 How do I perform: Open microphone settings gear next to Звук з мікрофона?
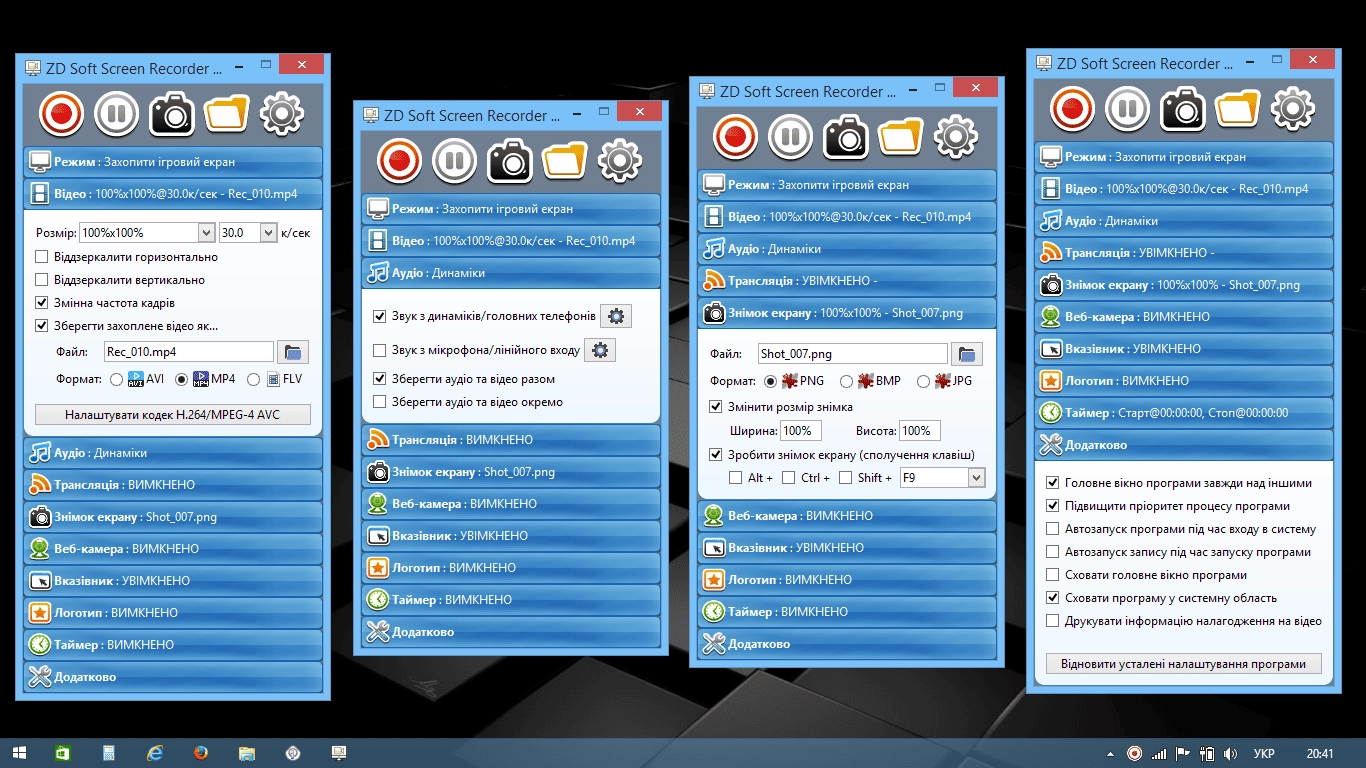point(600,350)
